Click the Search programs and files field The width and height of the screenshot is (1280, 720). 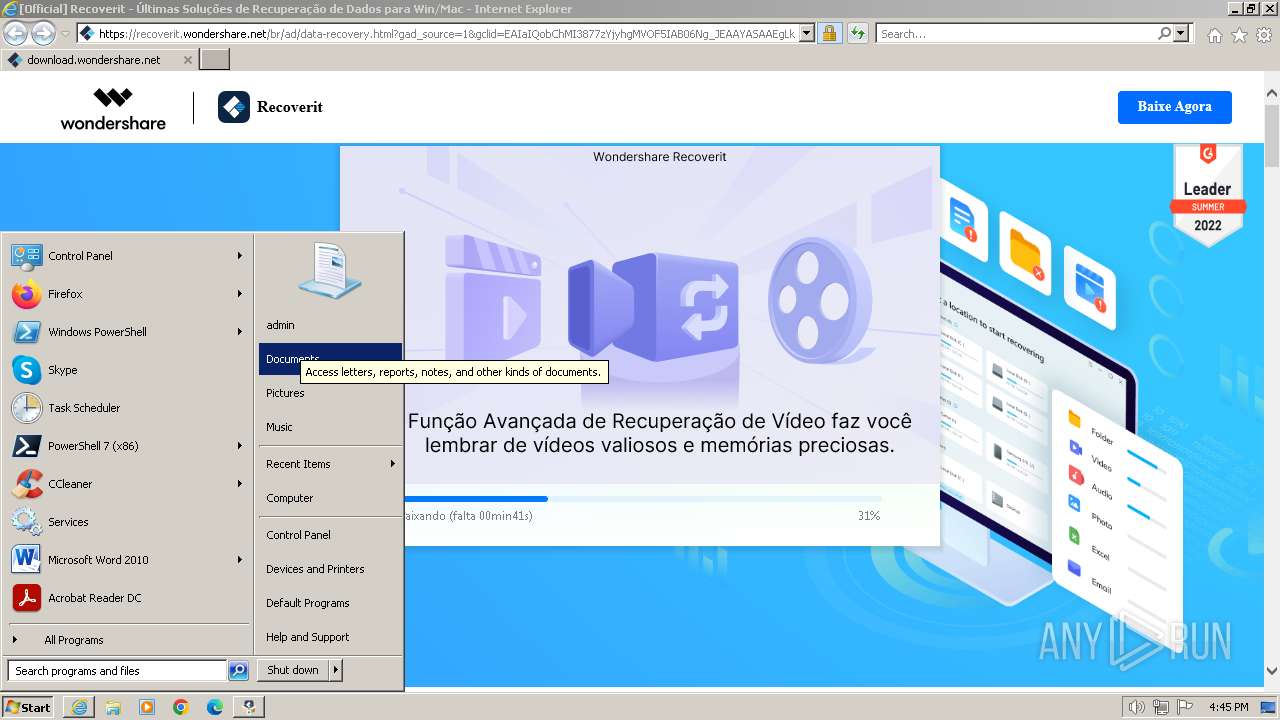(117, 671)
